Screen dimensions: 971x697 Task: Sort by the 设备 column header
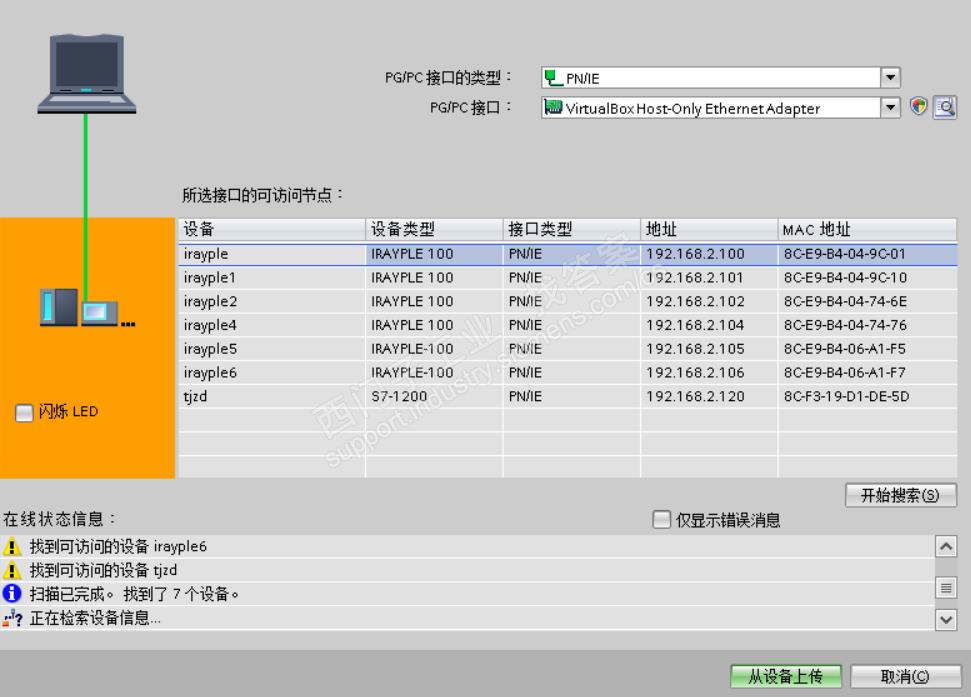(272, 230)
